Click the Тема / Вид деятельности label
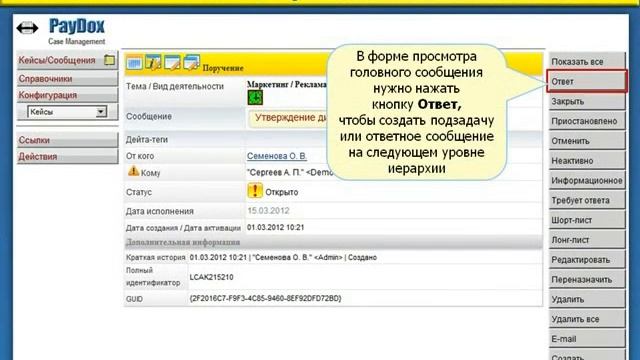Viewport: 640px width, 360px height. pyautogui.click(x=175, y=87)
